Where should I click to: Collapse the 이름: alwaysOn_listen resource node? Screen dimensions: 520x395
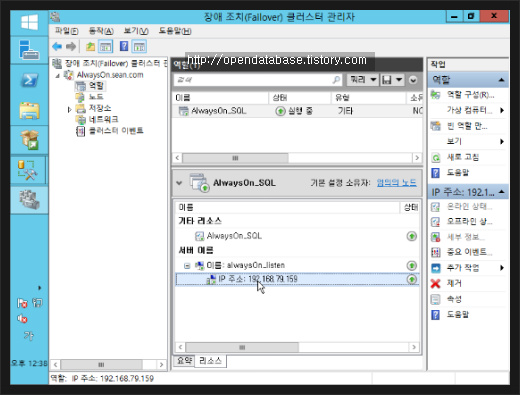click(x=187, y=266)
